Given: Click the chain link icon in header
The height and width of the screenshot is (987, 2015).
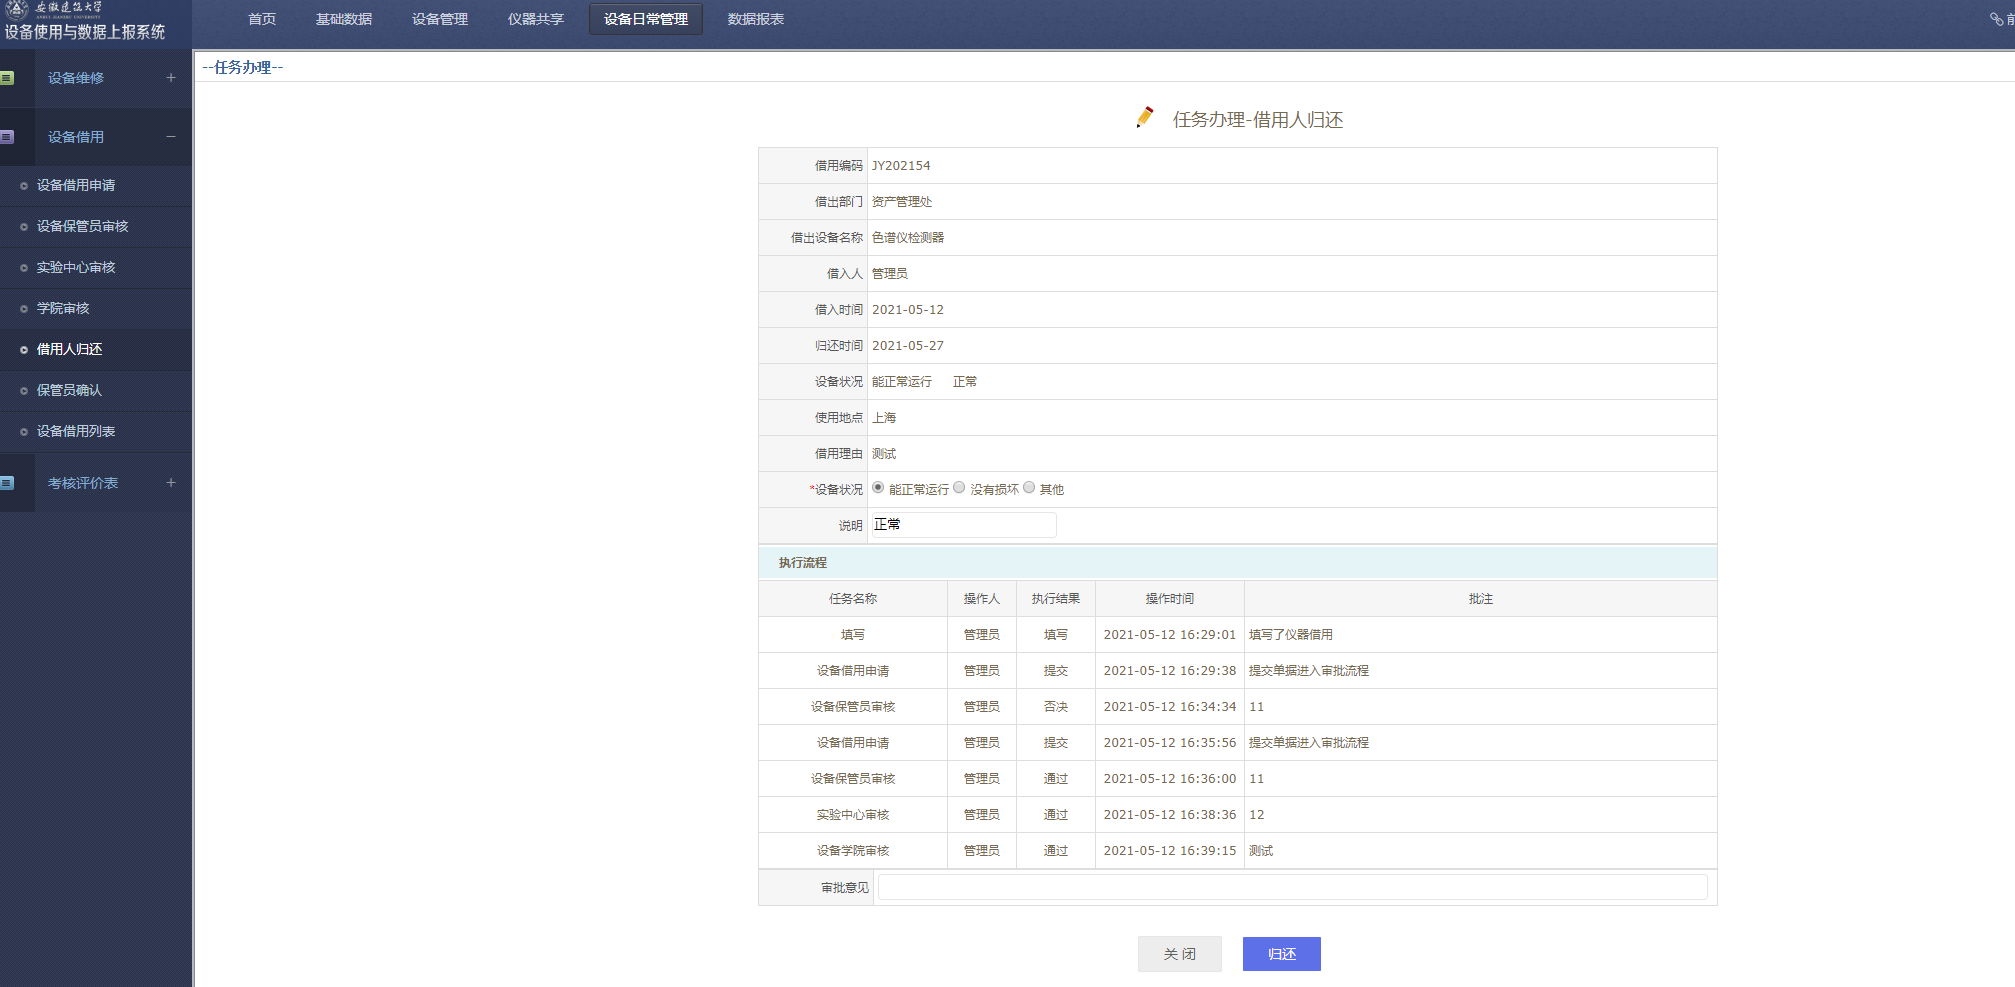Looking at the screenshot, I should point(1996,19).
